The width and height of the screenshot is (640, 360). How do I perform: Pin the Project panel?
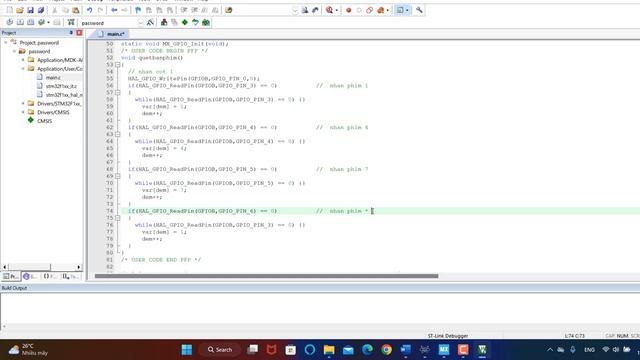[71, 33]
